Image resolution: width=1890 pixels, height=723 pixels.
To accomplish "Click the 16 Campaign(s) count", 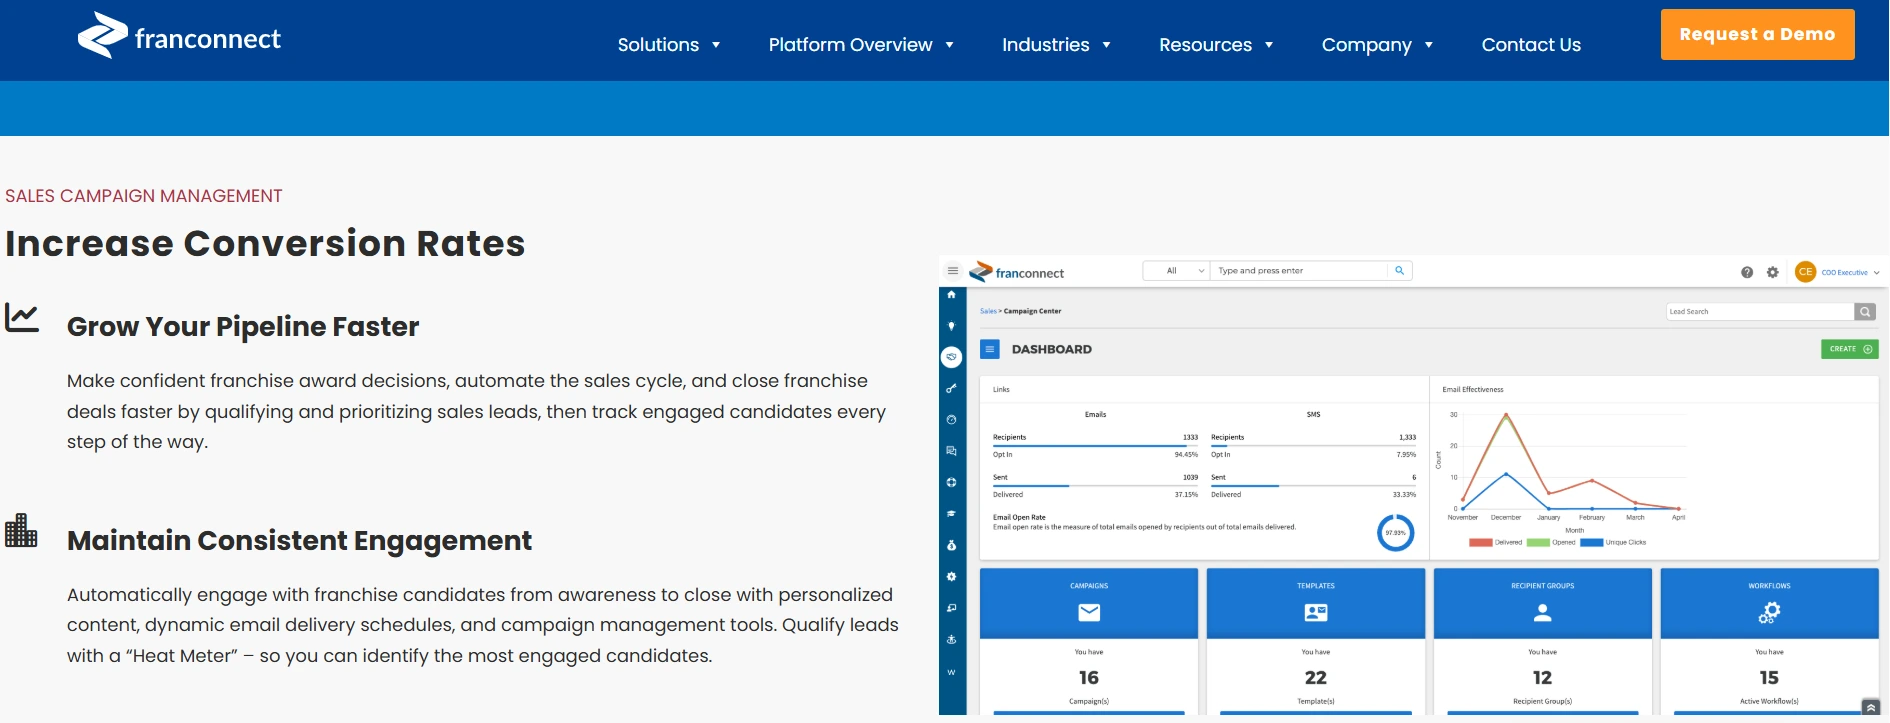I will pyautogui.click(x=1089, y=678).
